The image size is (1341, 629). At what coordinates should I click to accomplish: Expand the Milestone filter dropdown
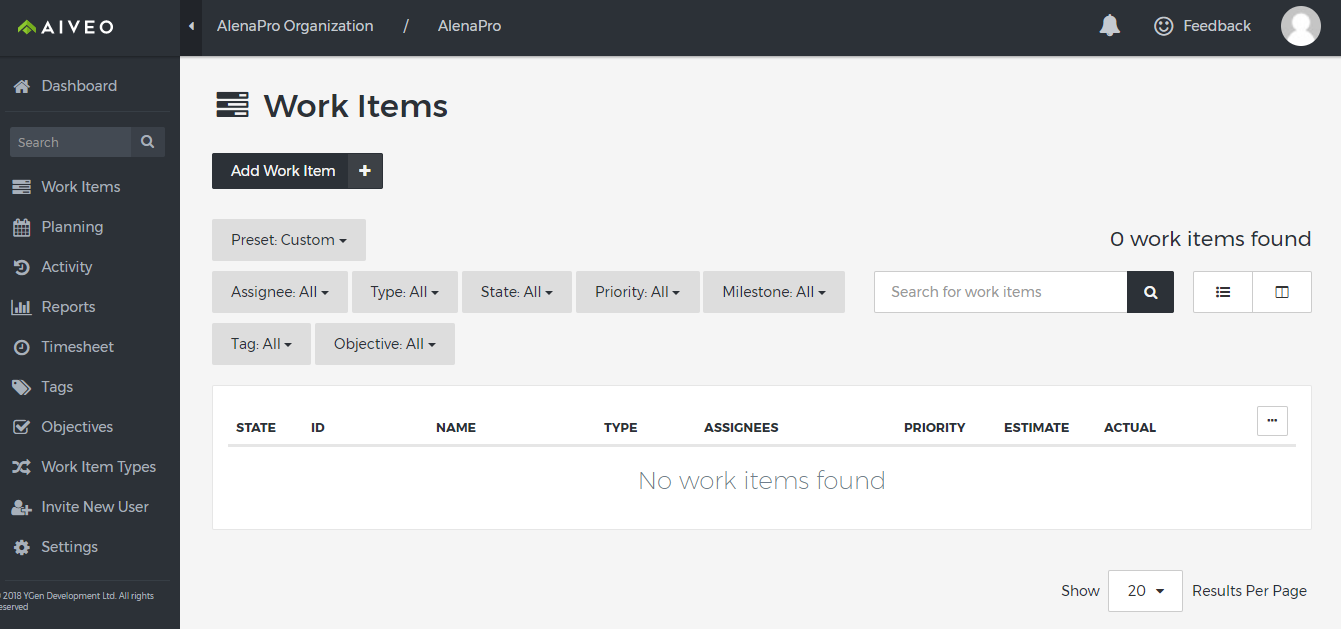click(773, 292)
